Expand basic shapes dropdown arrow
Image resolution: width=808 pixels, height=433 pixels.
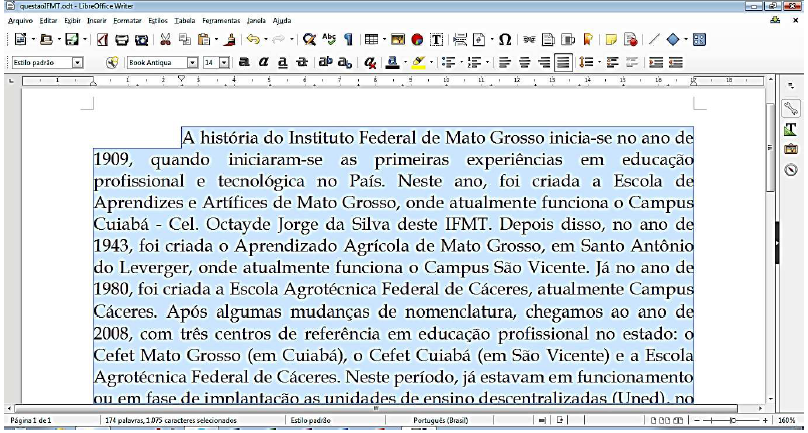[686, 40]
